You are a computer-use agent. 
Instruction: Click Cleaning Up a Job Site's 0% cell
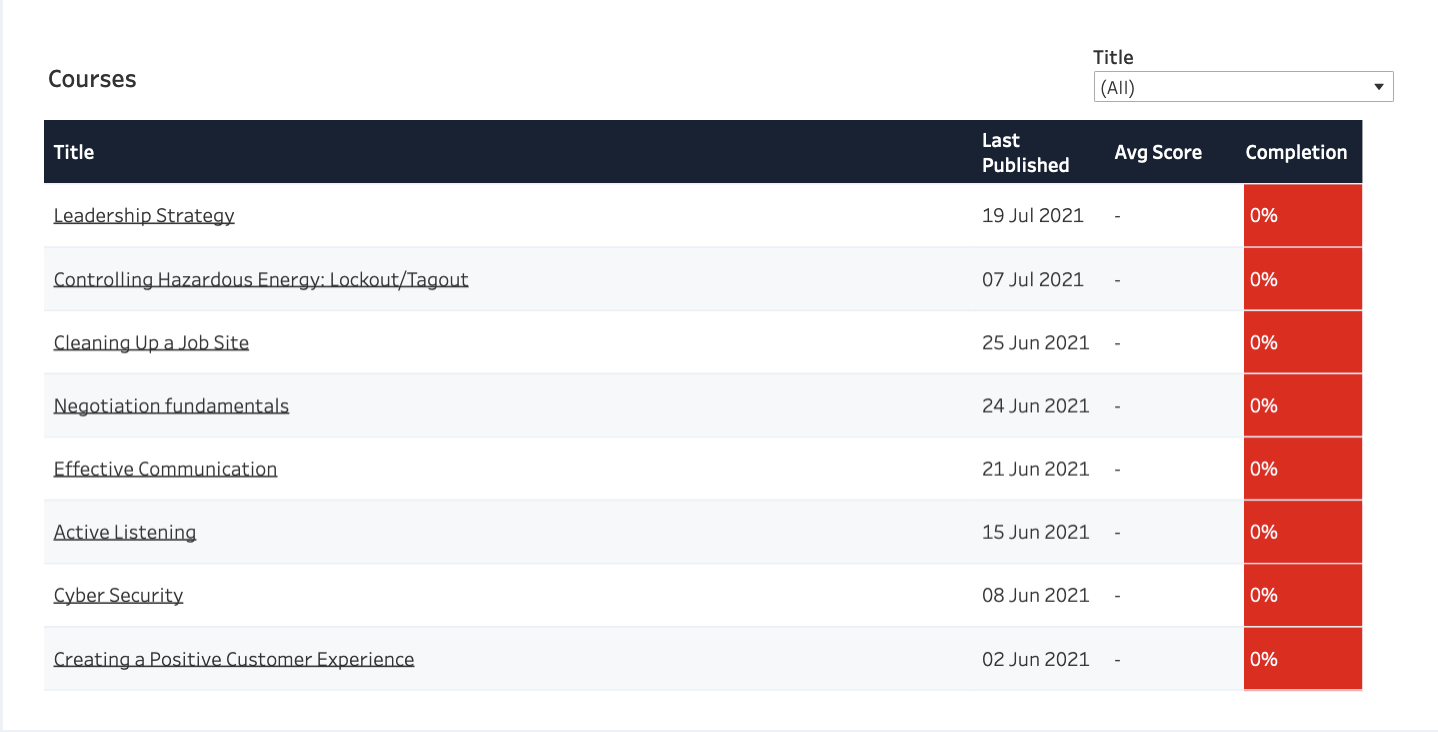coord(1303,342)
